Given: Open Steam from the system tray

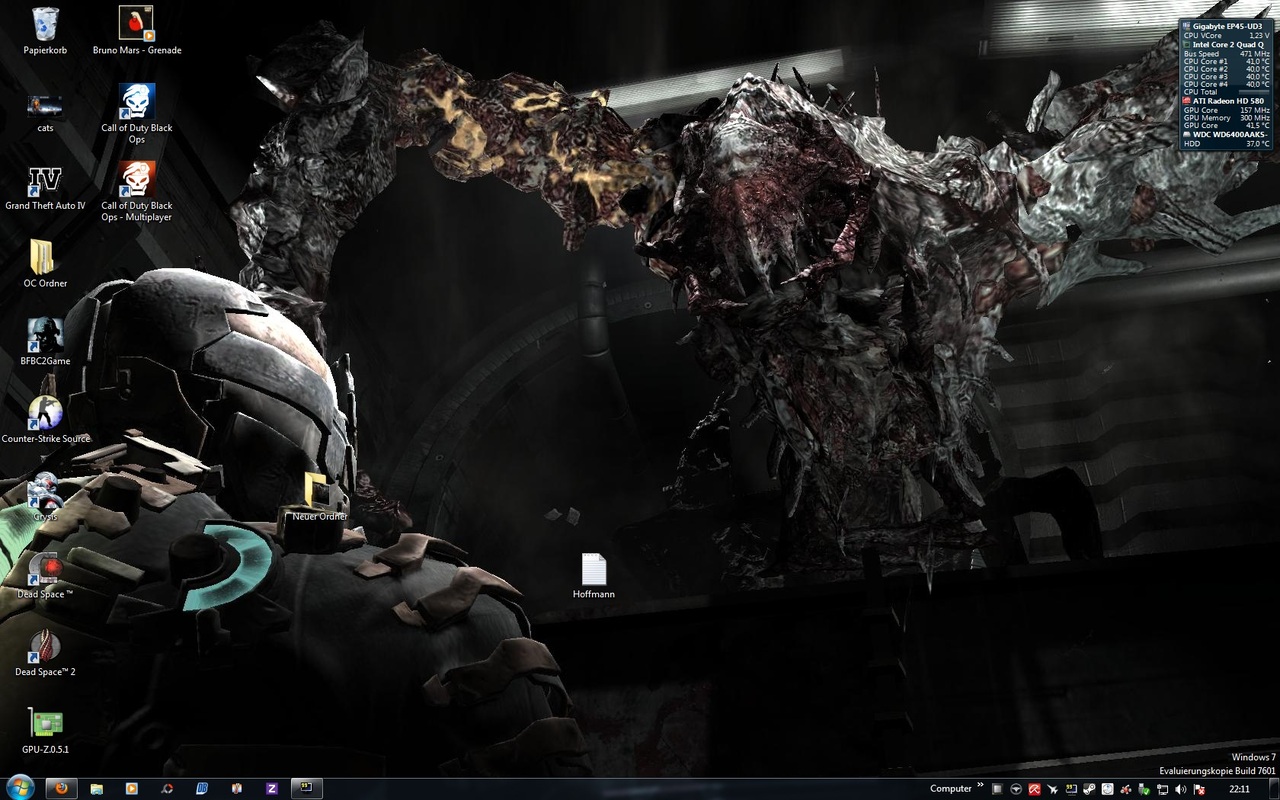Looking at the screenshot, I should (1089, 789).
